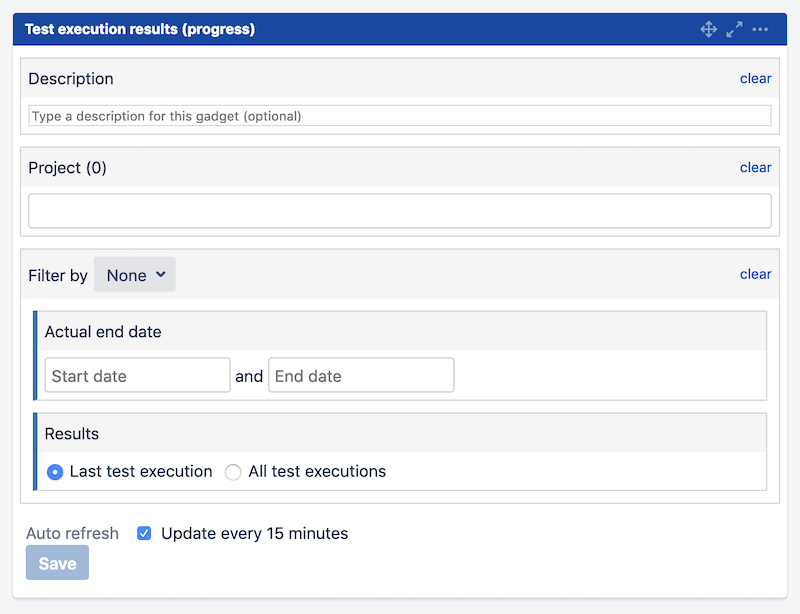Choose the All test executions option
The image size is (800, 614).
233,472
